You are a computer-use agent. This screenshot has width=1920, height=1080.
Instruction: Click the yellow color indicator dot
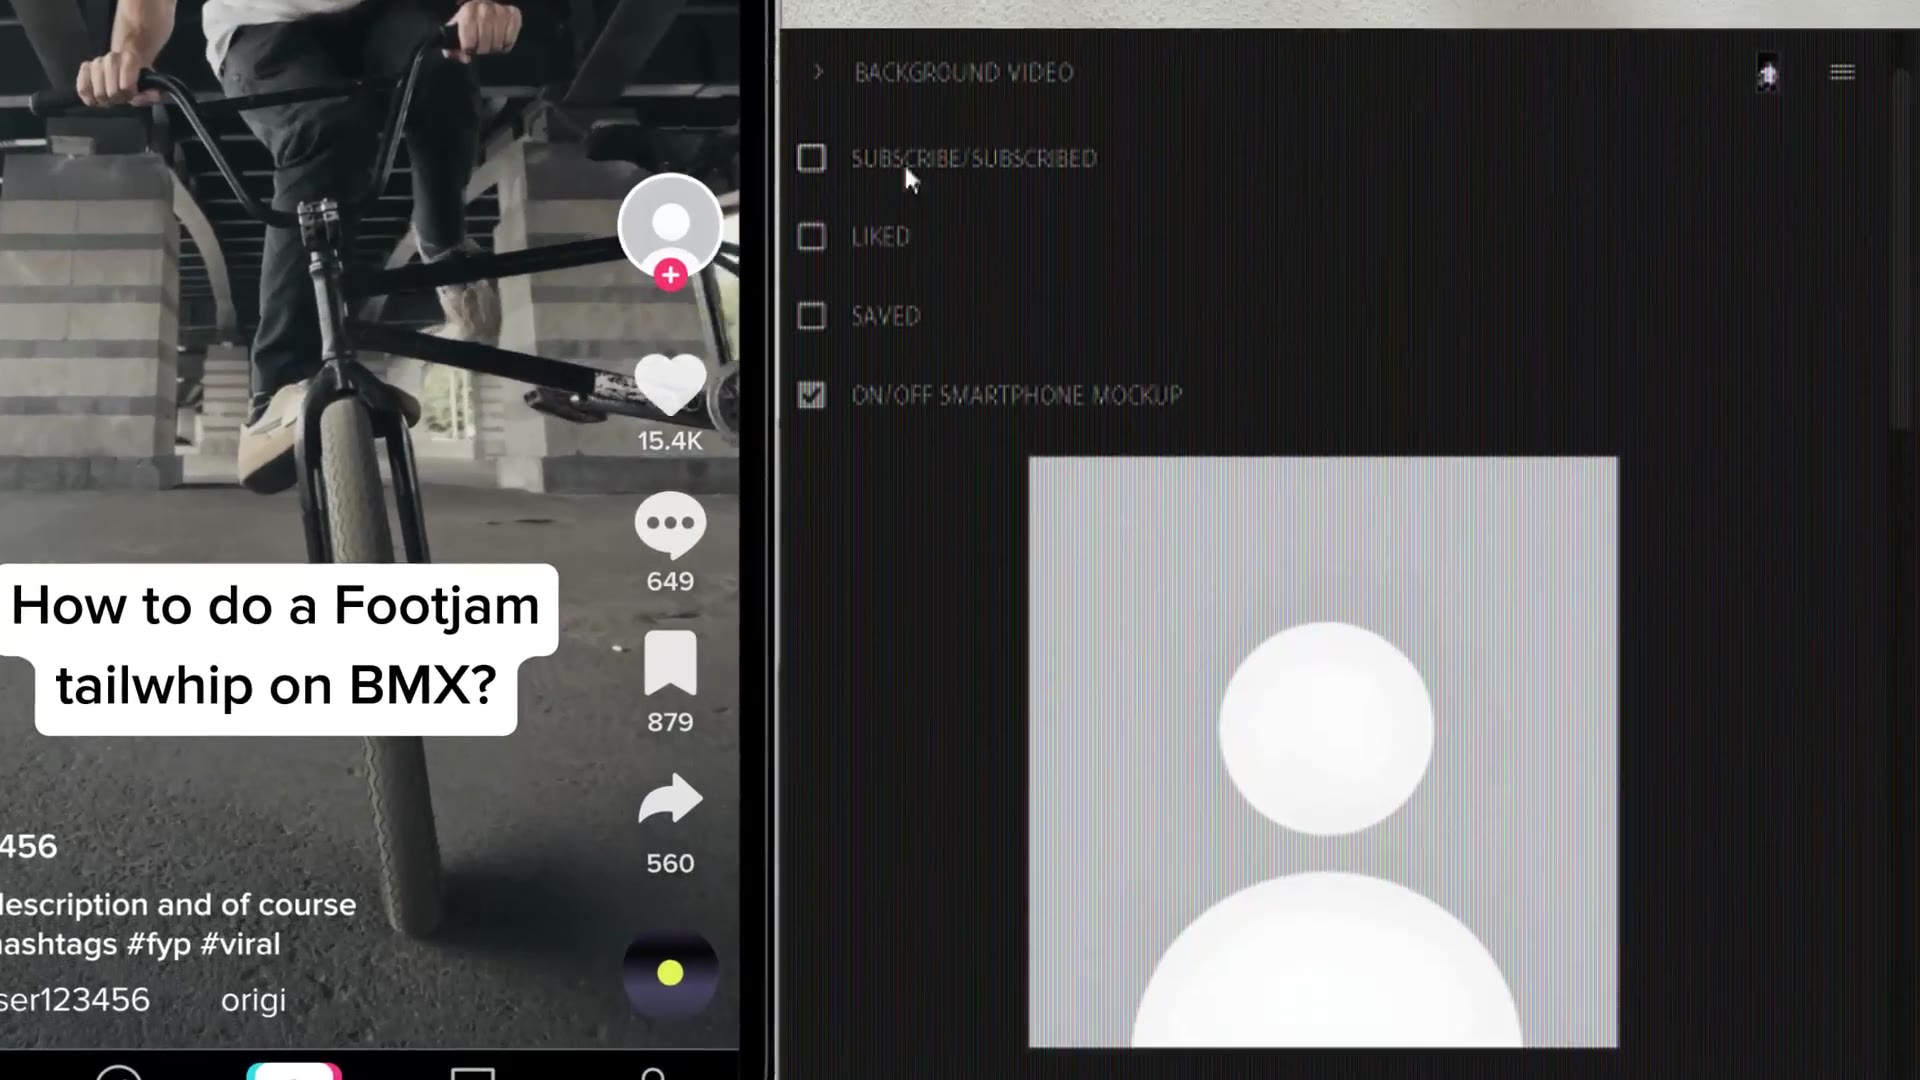click(x=670, y=973)
